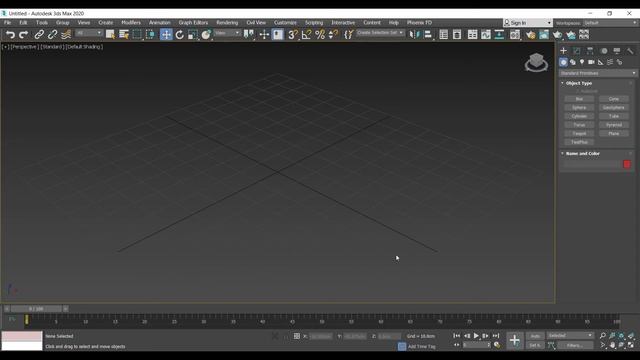The image size is (640, 360).
Task: Switch to Utilities panel wrench tab
Action: pyautogui.click(x=630, y=51)
